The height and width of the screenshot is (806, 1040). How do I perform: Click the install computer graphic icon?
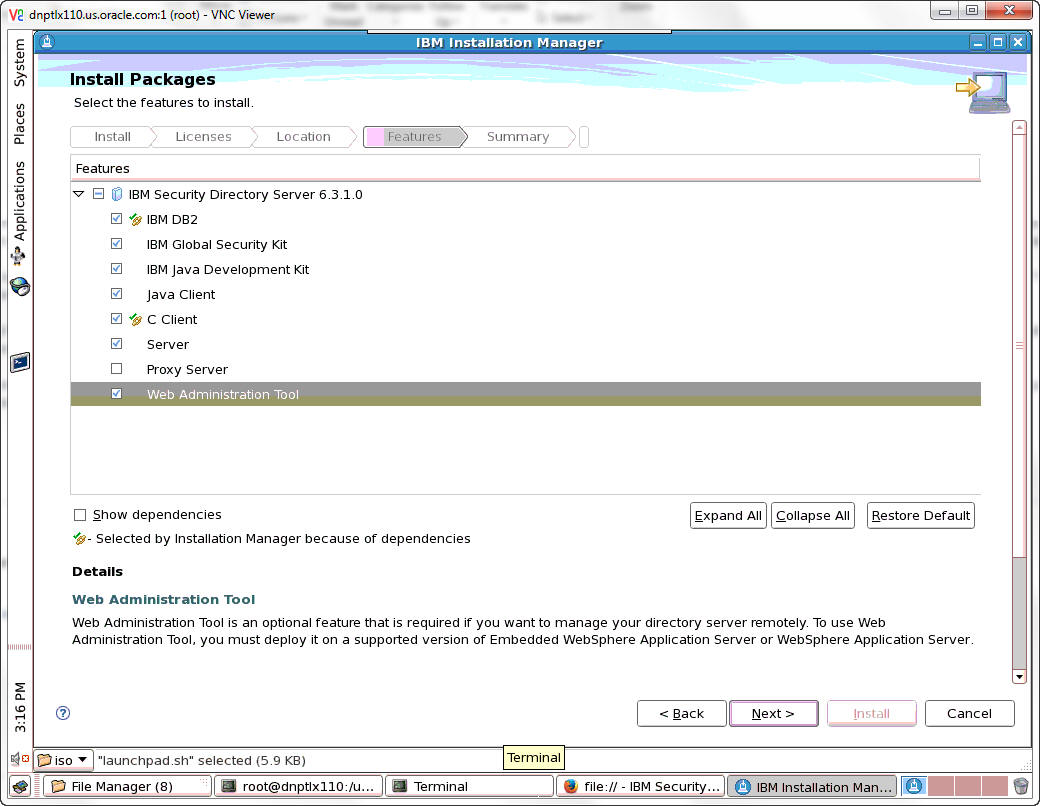(984, 92)
